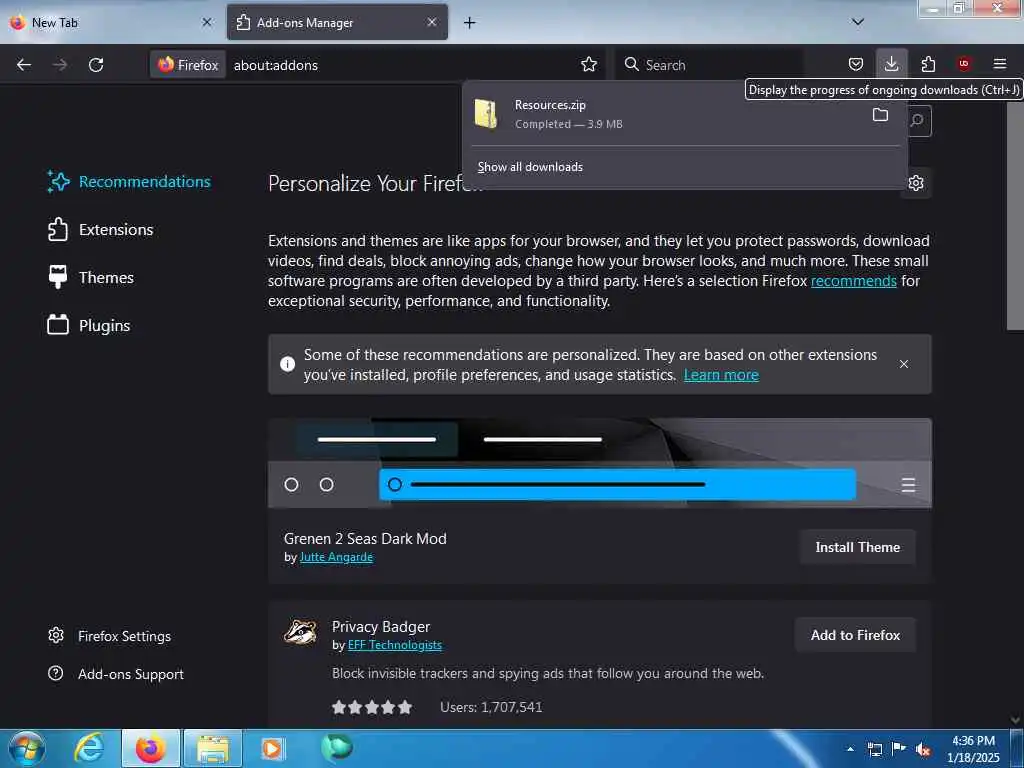Image resolution: width=1024 pixels, height=768 pixels.
Task: Reload the page with the refresh icon
Action: pos(96,65)
